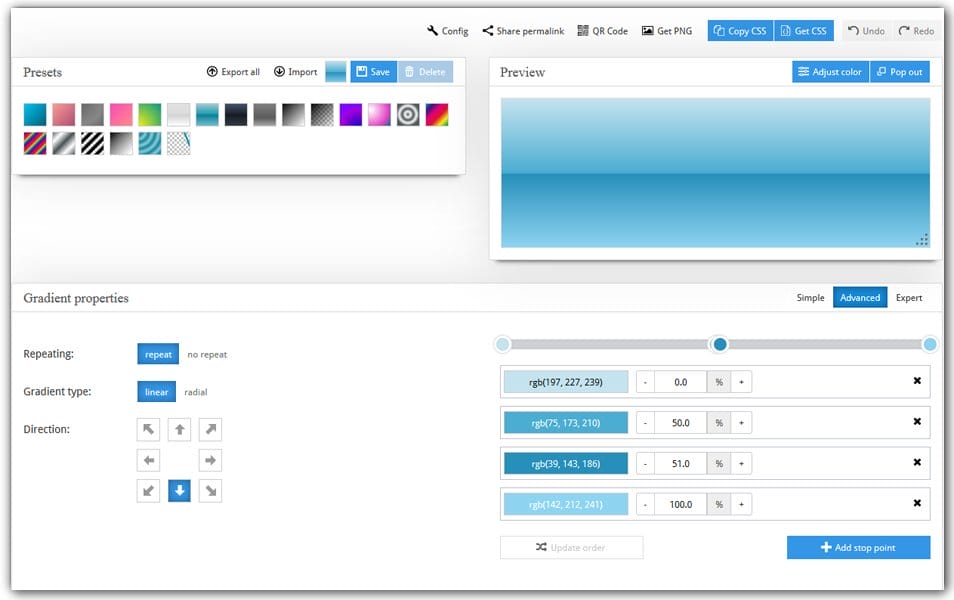Keep repeating enabled by clicking repeat
The image size is (954, 600).
point(157,354)
